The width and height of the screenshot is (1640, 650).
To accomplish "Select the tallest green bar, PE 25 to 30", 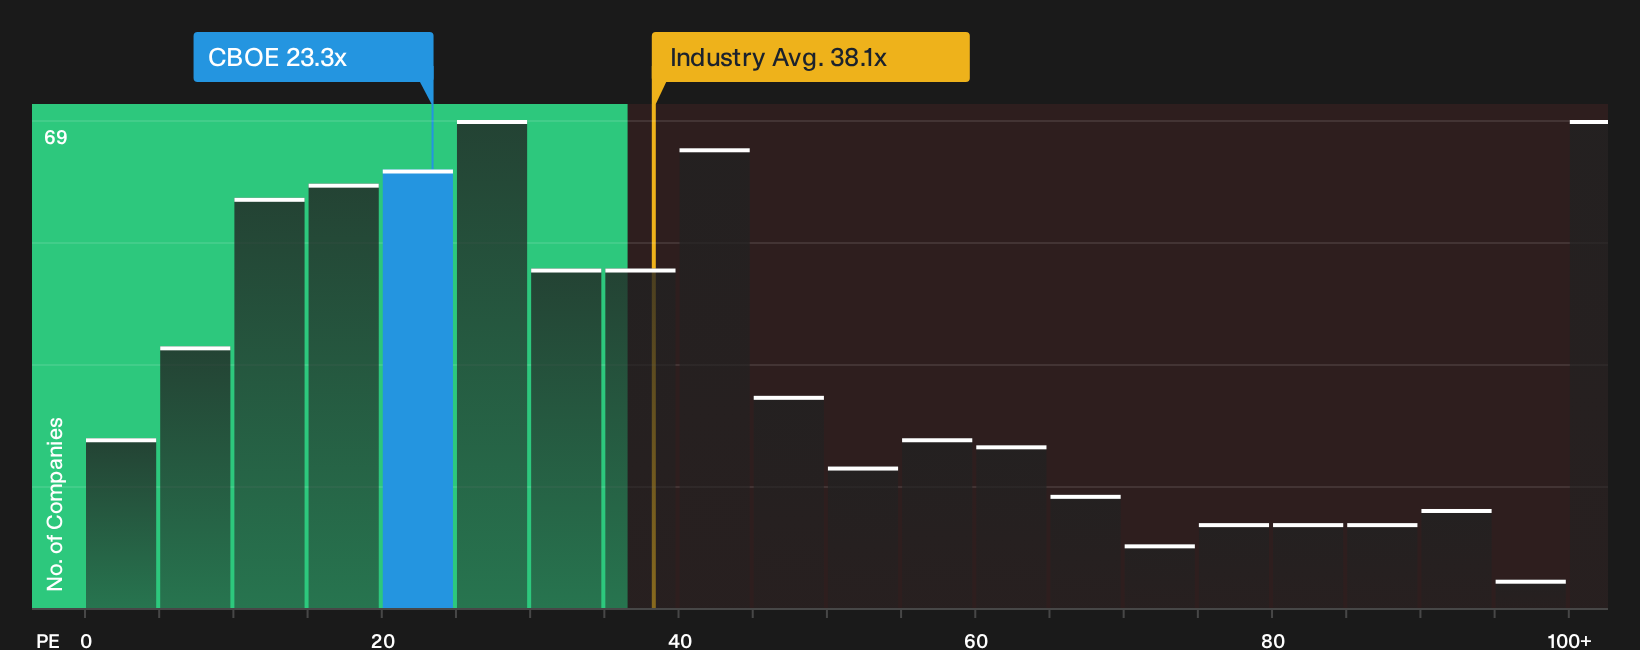I will point(492,364).
